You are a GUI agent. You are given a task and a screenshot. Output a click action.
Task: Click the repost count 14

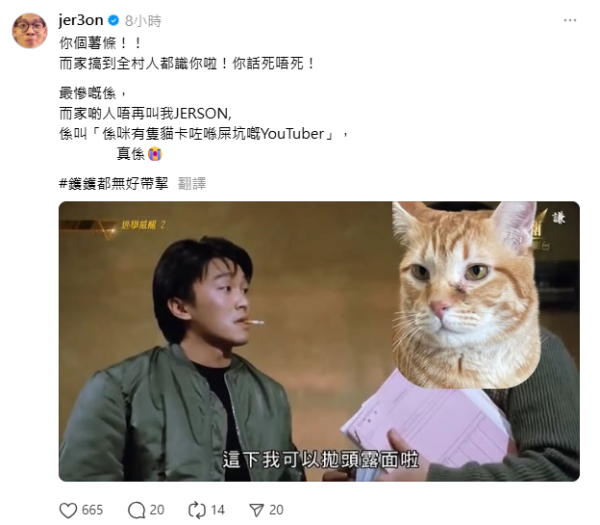pos(217,510)
